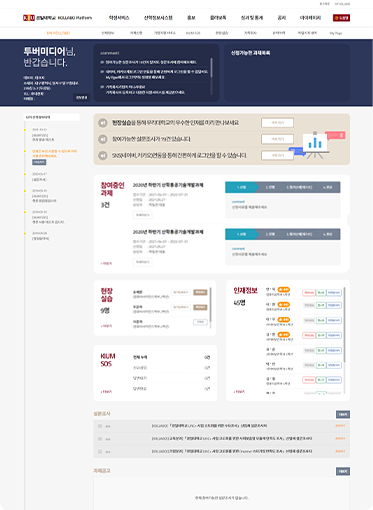The width and height of the screenshot is (373, 510).
Task: Click blue button in third 인재정보 row
Action: (x=334, y=320)
